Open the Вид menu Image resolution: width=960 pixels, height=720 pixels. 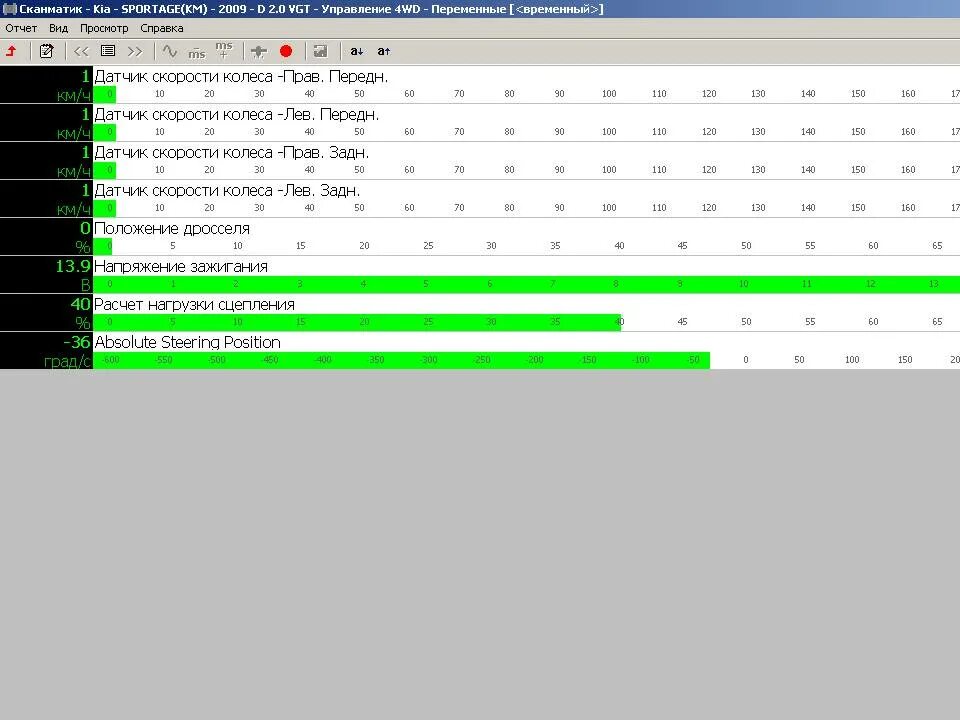tap(58, 28)
